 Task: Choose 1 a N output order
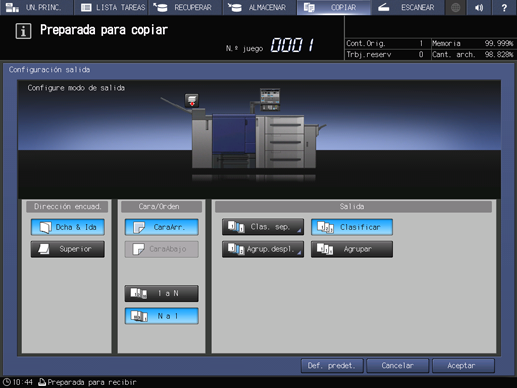[x=162, y=293]
